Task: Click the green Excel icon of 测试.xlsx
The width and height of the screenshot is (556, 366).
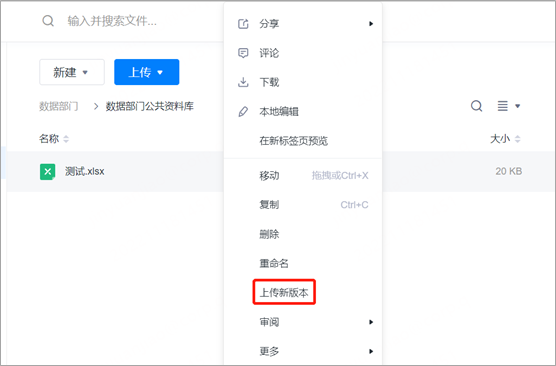Action: 48,172
